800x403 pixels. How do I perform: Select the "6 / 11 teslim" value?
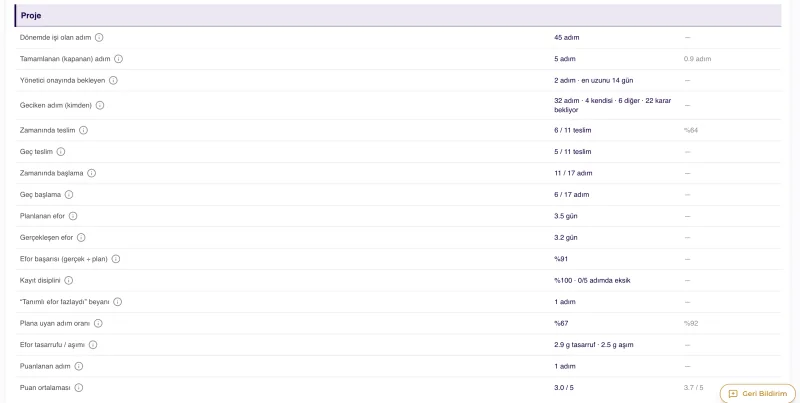[x=572, y=130]
